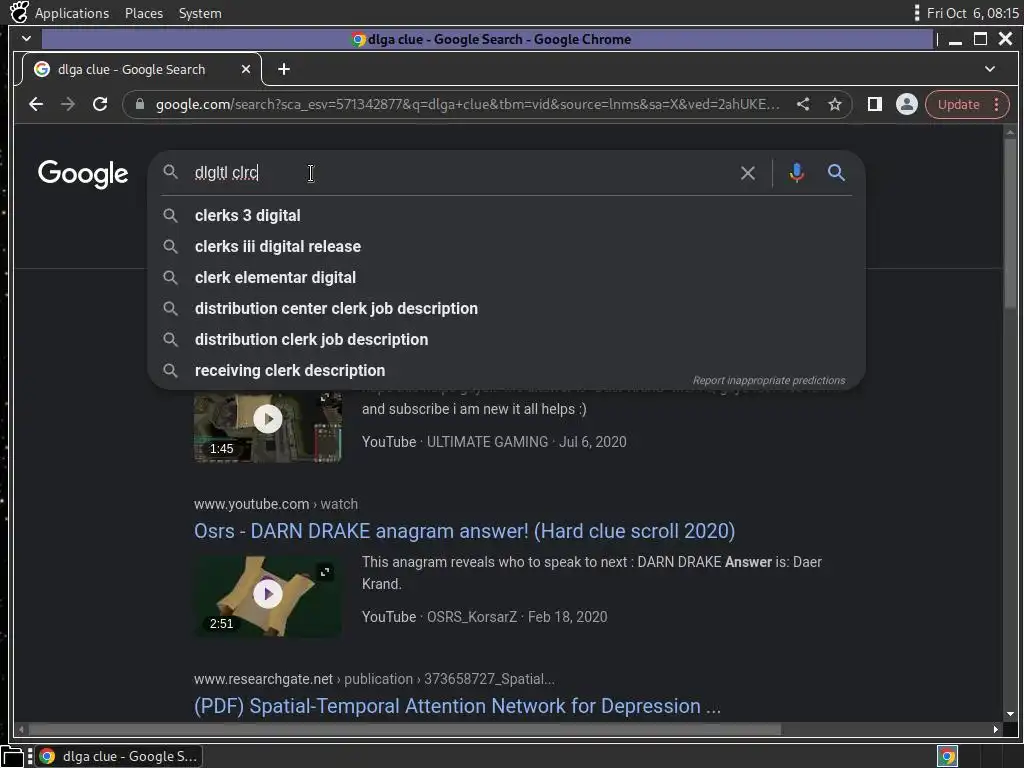
Task: Click the search icon beside 'clerks 3 digital'
Action: (x=170, y=216)
